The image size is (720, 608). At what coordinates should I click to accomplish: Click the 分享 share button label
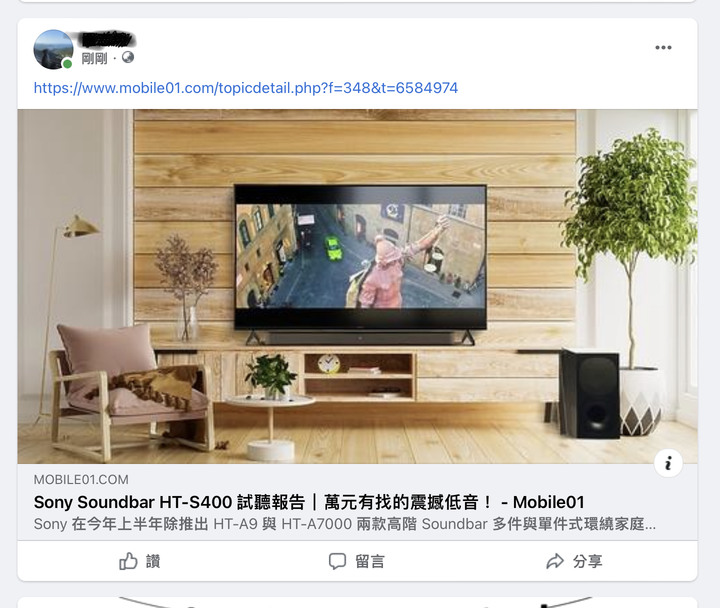point(587,561)
